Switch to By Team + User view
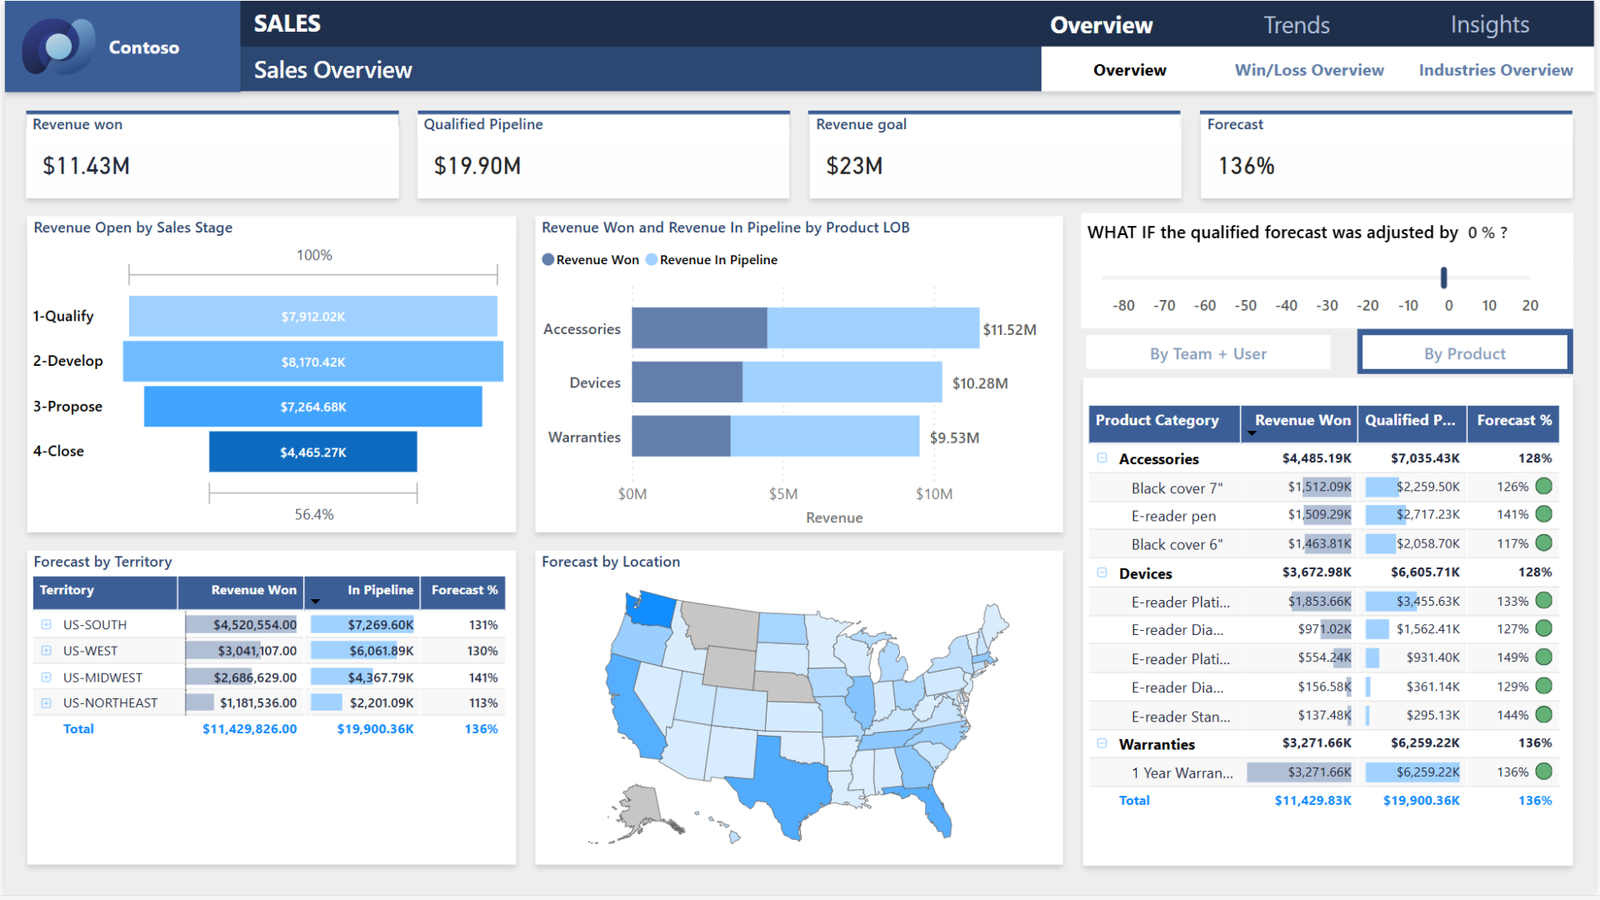This screenshot has width=1600, height=900. 1208,353
